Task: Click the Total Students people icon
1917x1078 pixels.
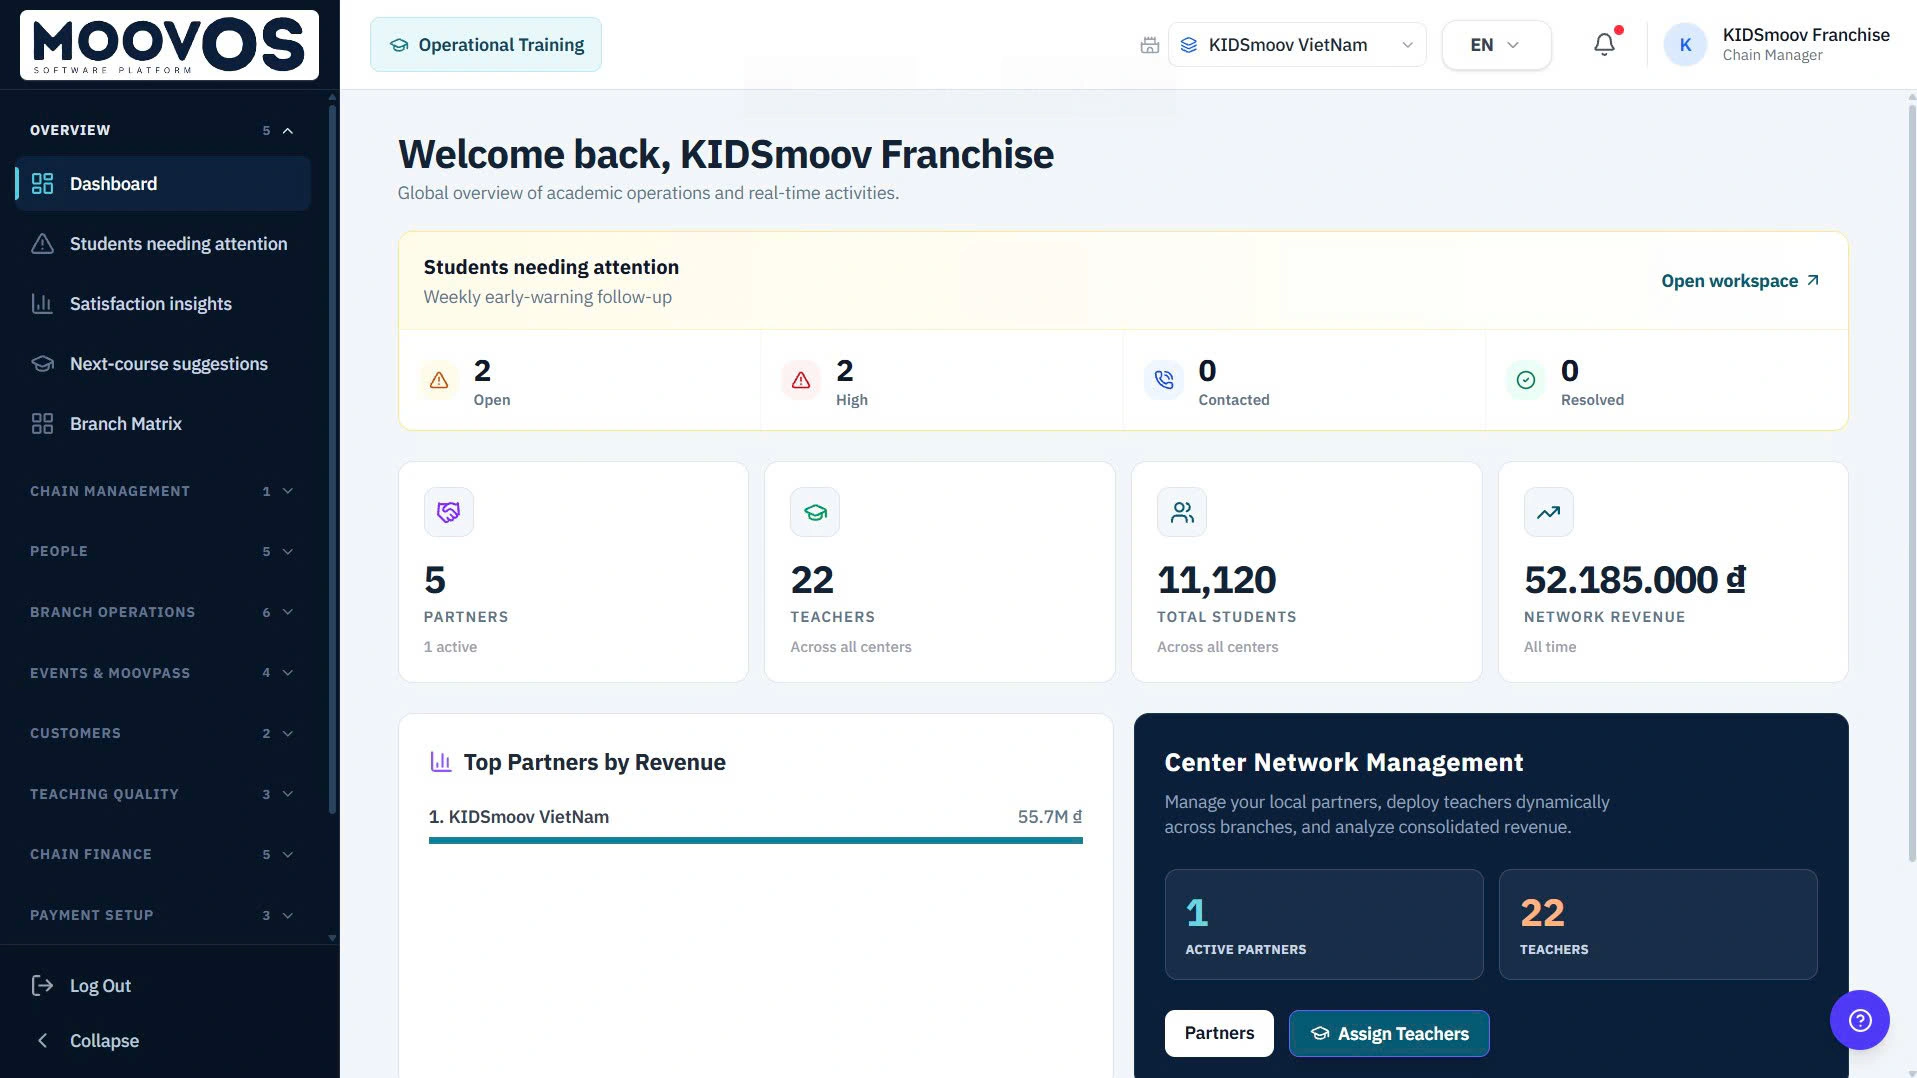Action: tap(1182, 512)
